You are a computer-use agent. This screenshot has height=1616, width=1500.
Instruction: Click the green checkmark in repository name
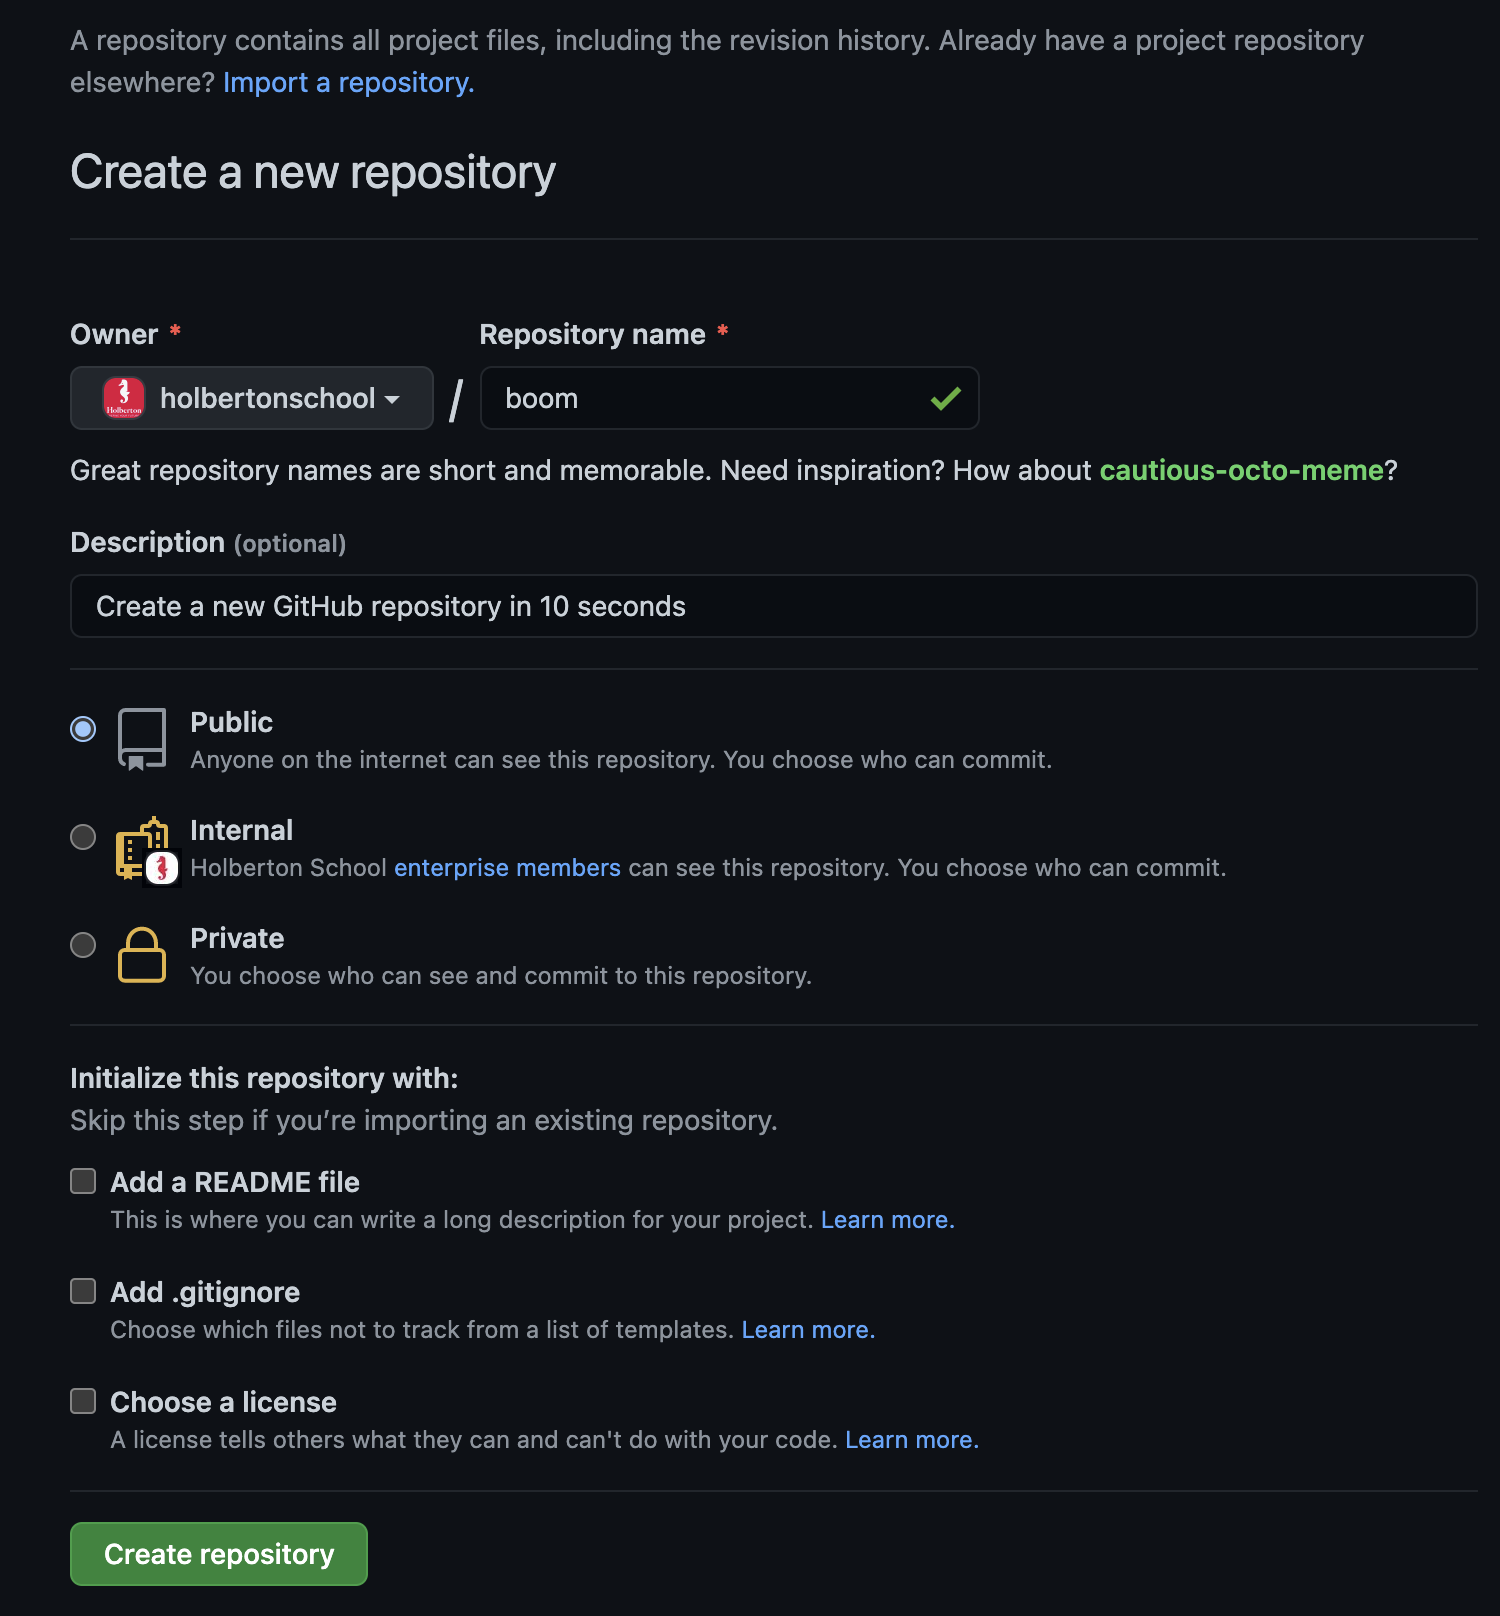point(945,399)
